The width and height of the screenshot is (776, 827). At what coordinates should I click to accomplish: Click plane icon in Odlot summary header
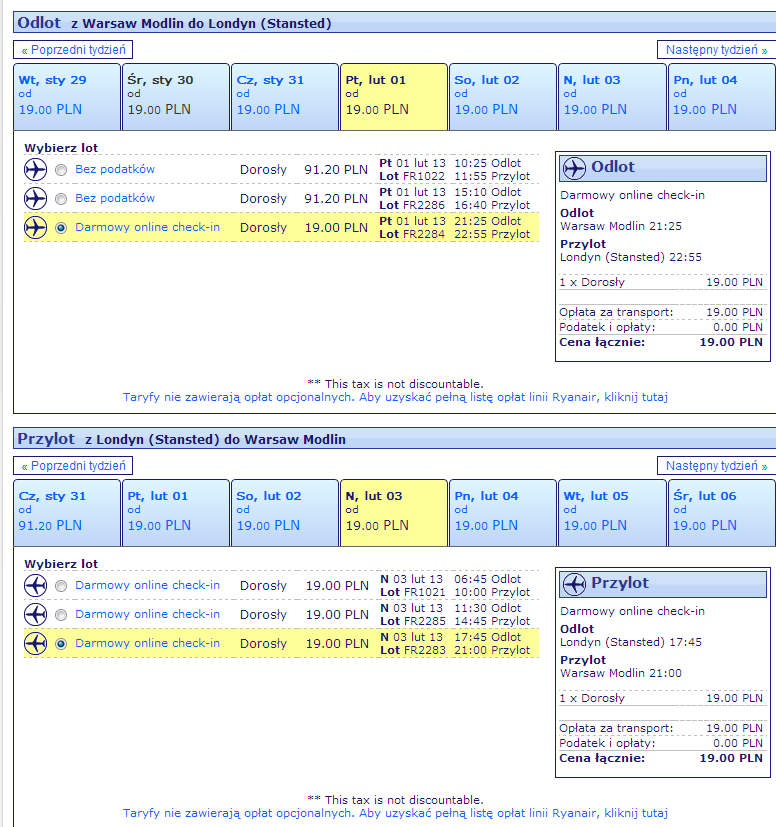tap(574, 168)
